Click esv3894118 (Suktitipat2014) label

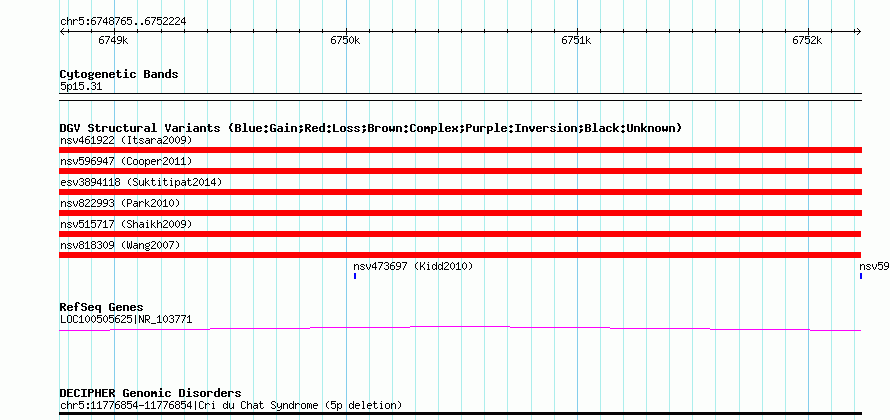click(x=141, y=182)
